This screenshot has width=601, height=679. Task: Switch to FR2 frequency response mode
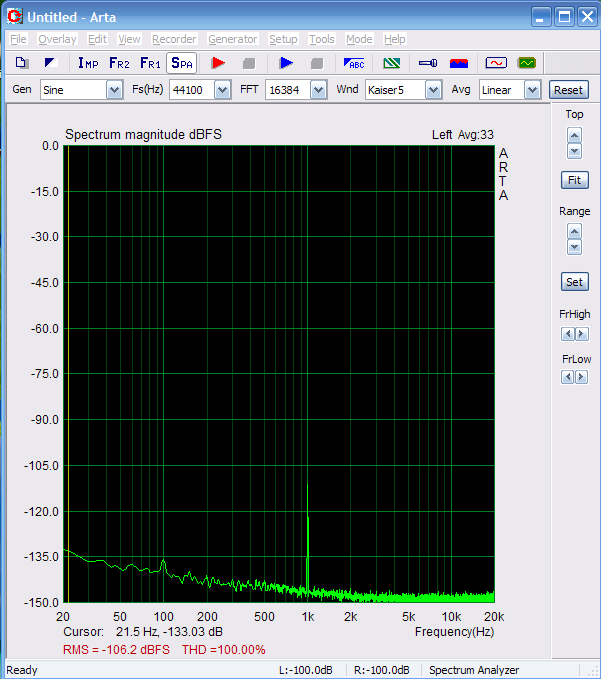point(119,63)
